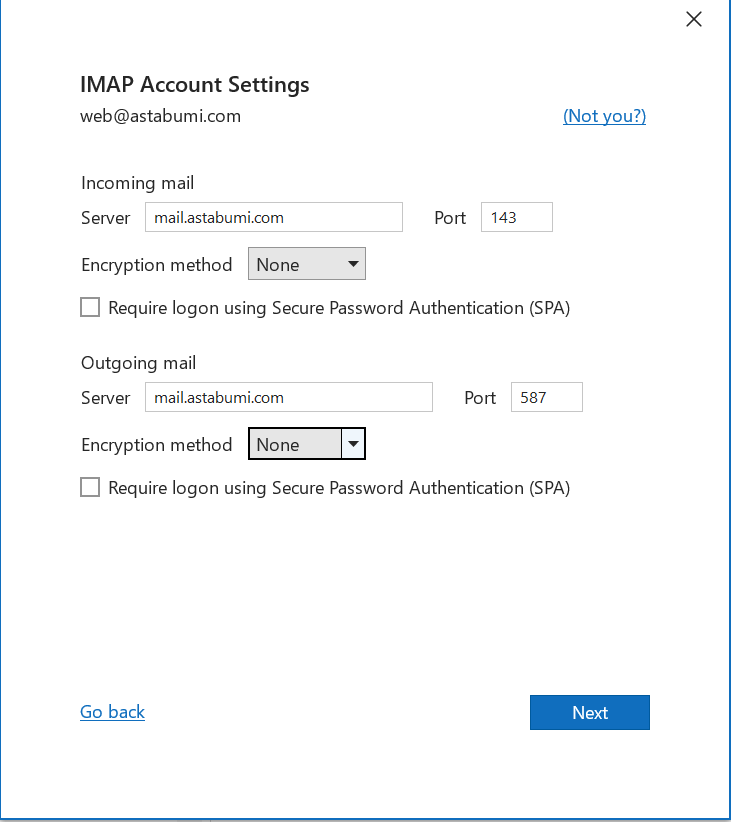
Task: Click the outgoing "Encryption method" label
Action: 156,445
